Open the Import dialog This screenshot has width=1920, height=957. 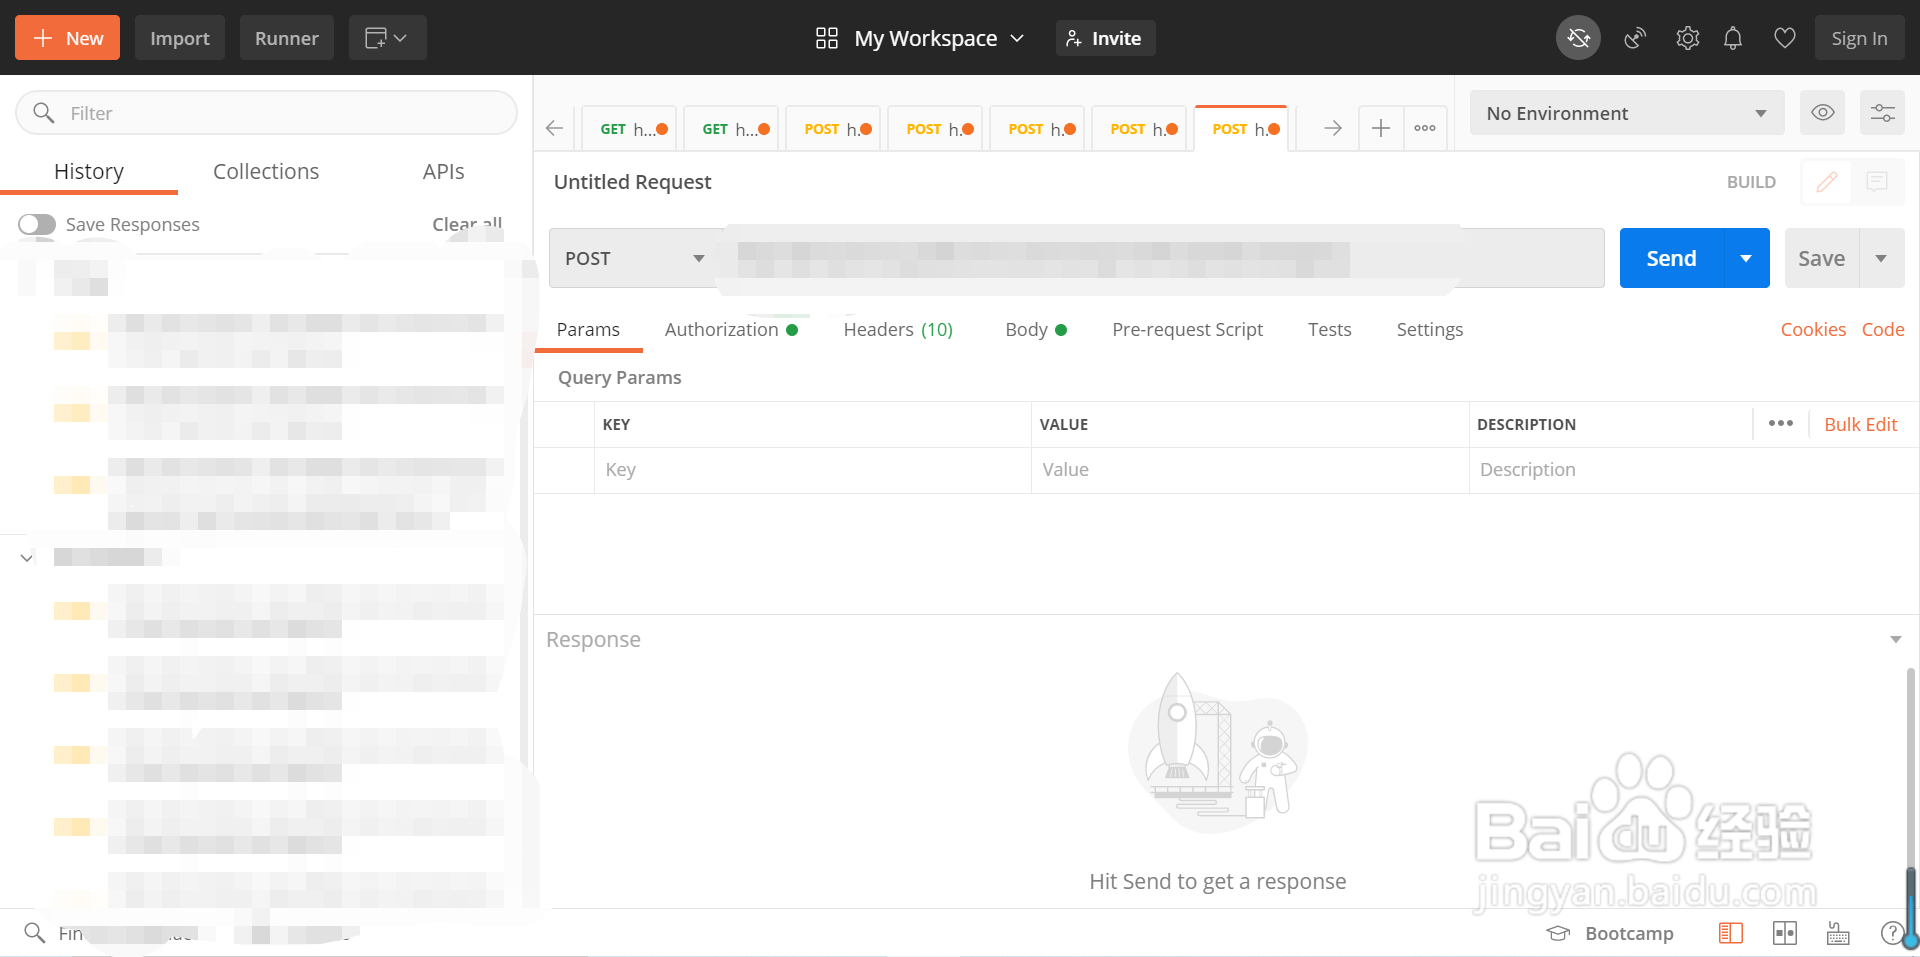pyautogui.click(x=180, y=38)
